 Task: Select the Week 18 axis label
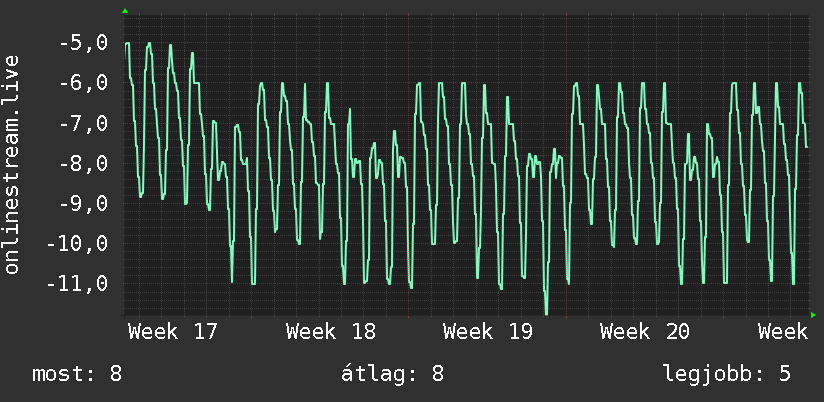[x=331, y=332]
